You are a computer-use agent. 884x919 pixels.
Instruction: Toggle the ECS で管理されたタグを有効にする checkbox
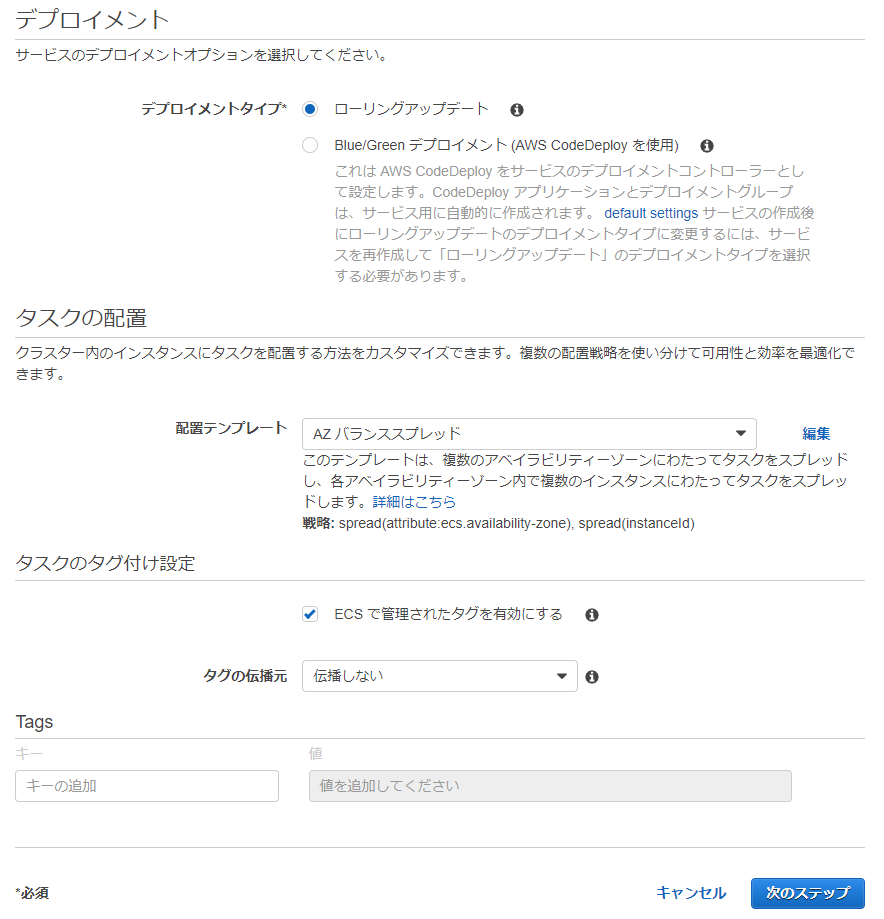[x=310, y=614]
